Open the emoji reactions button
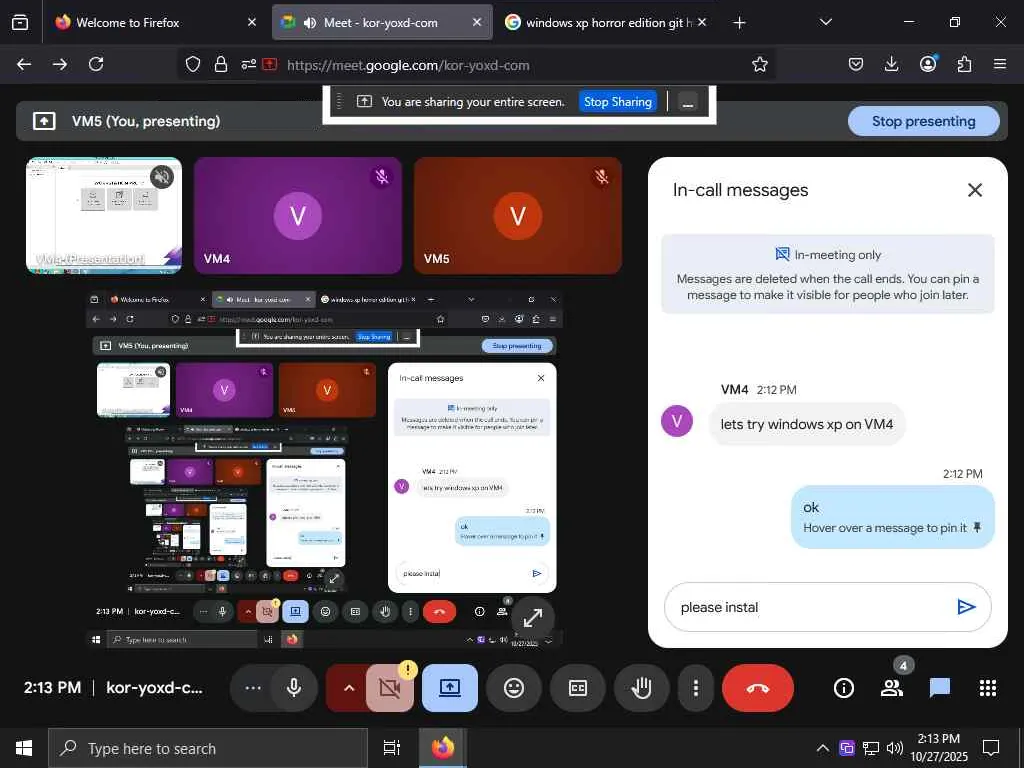The height and width of the screenshot is (768, 1024). pyautogui.click(x=514, y=688)
